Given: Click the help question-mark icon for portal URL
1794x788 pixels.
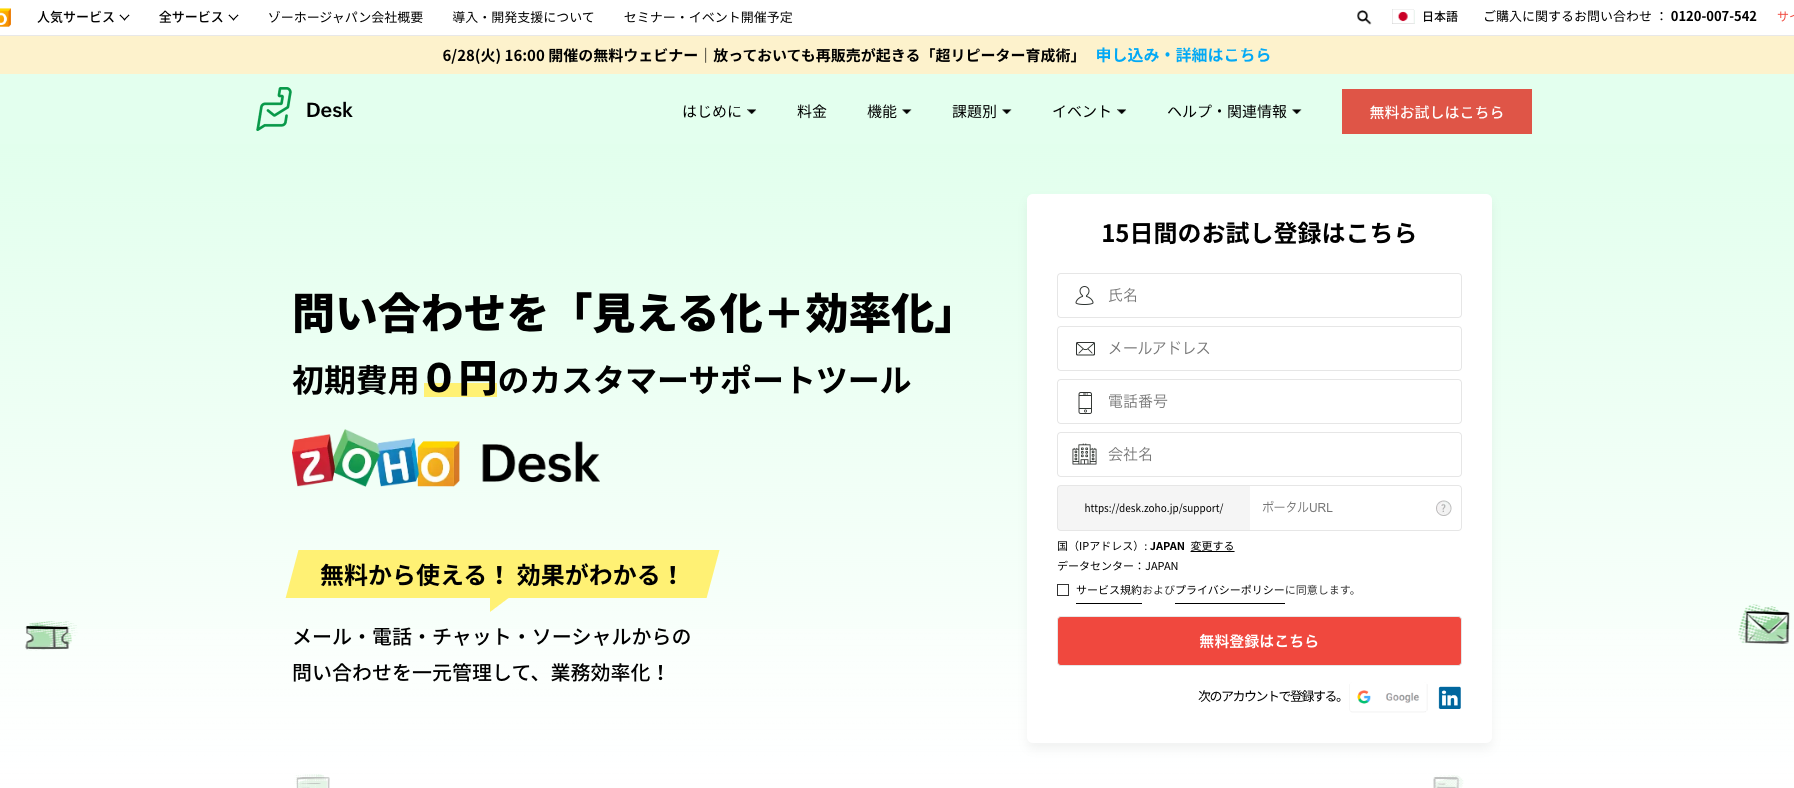Looking at the screenshot, I should pyautogui.click(x=1443, y=508).
